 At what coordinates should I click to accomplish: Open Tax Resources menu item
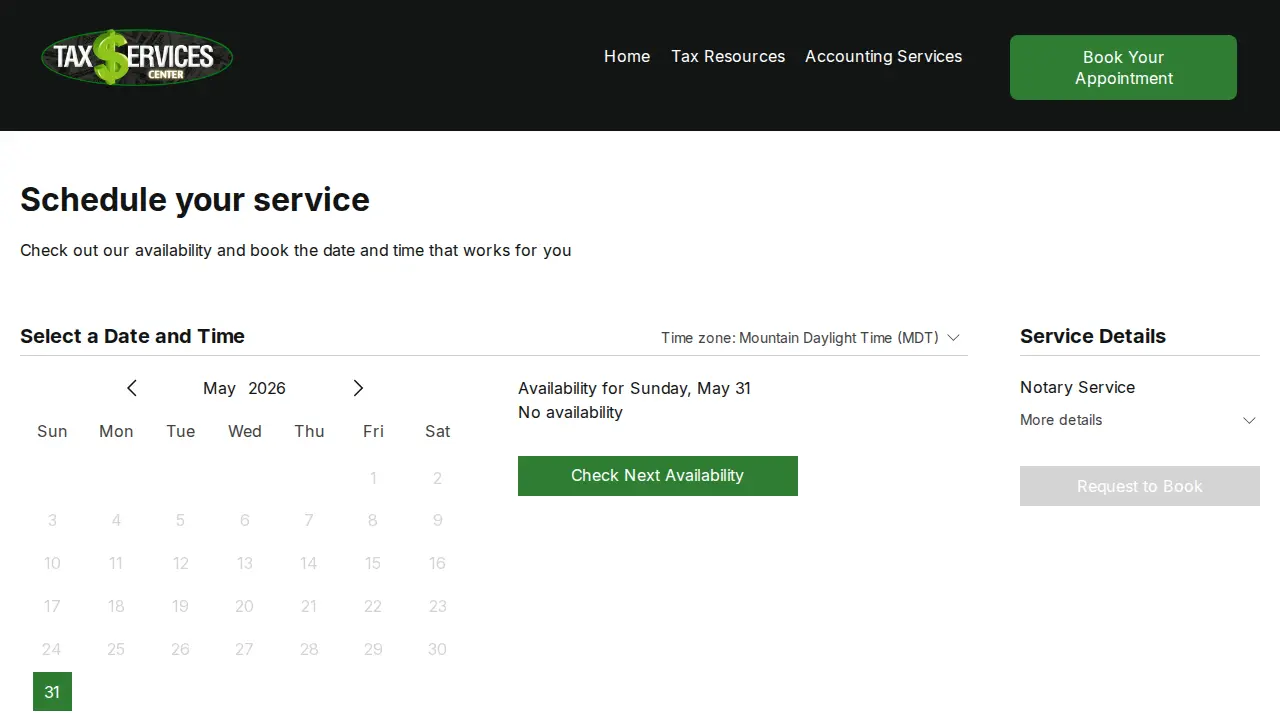click(x=728, y=56)
